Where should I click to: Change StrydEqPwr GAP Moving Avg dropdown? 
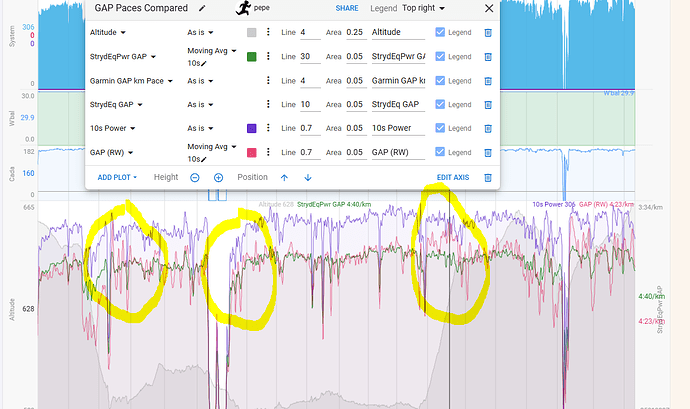[212, 51]
